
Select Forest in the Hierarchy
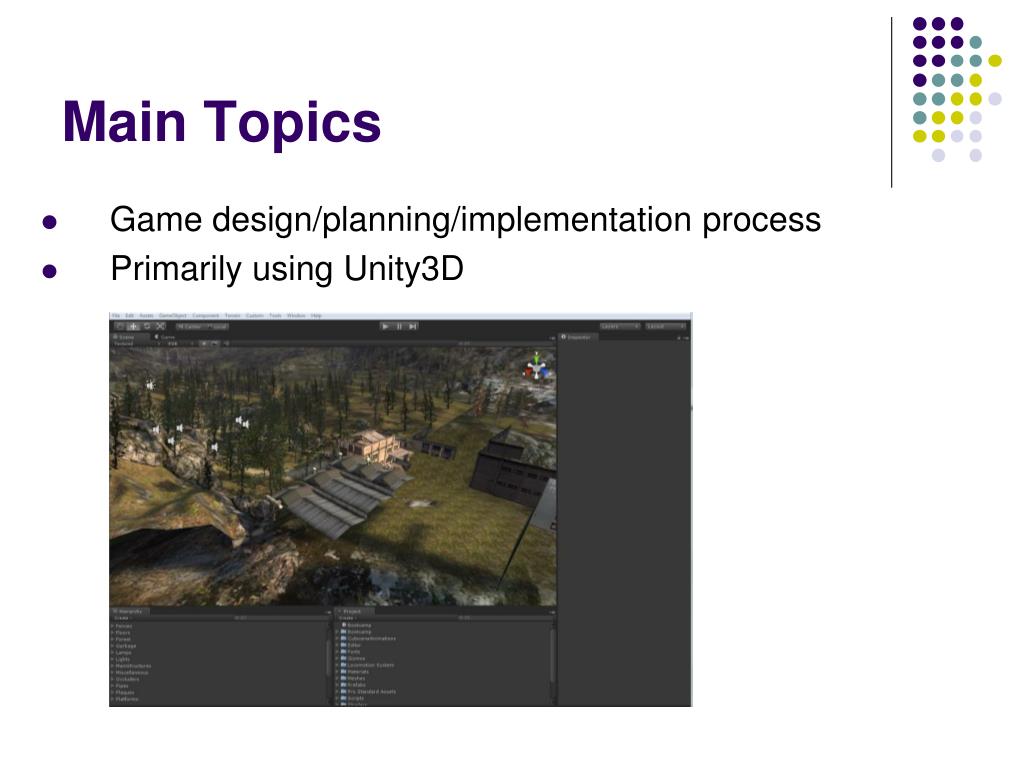tap(123, 639)
